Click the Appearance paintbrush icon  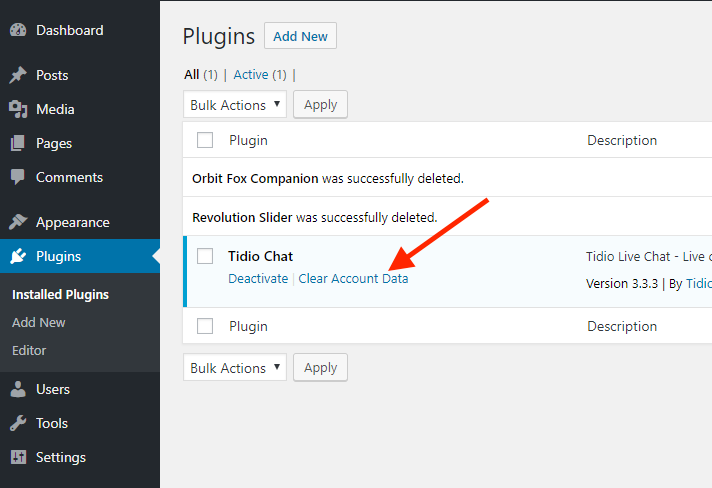tap(18, 222)
